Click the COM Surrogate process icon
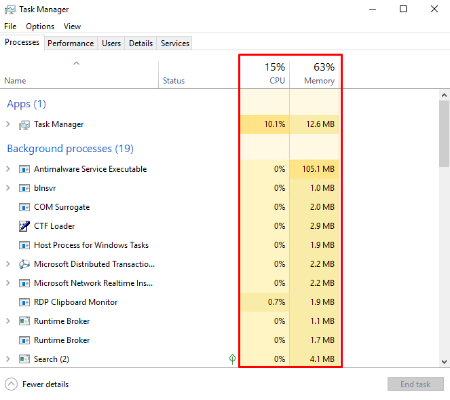Image resolution: width=450 pixels, height=400 pixels. (24, 207)
